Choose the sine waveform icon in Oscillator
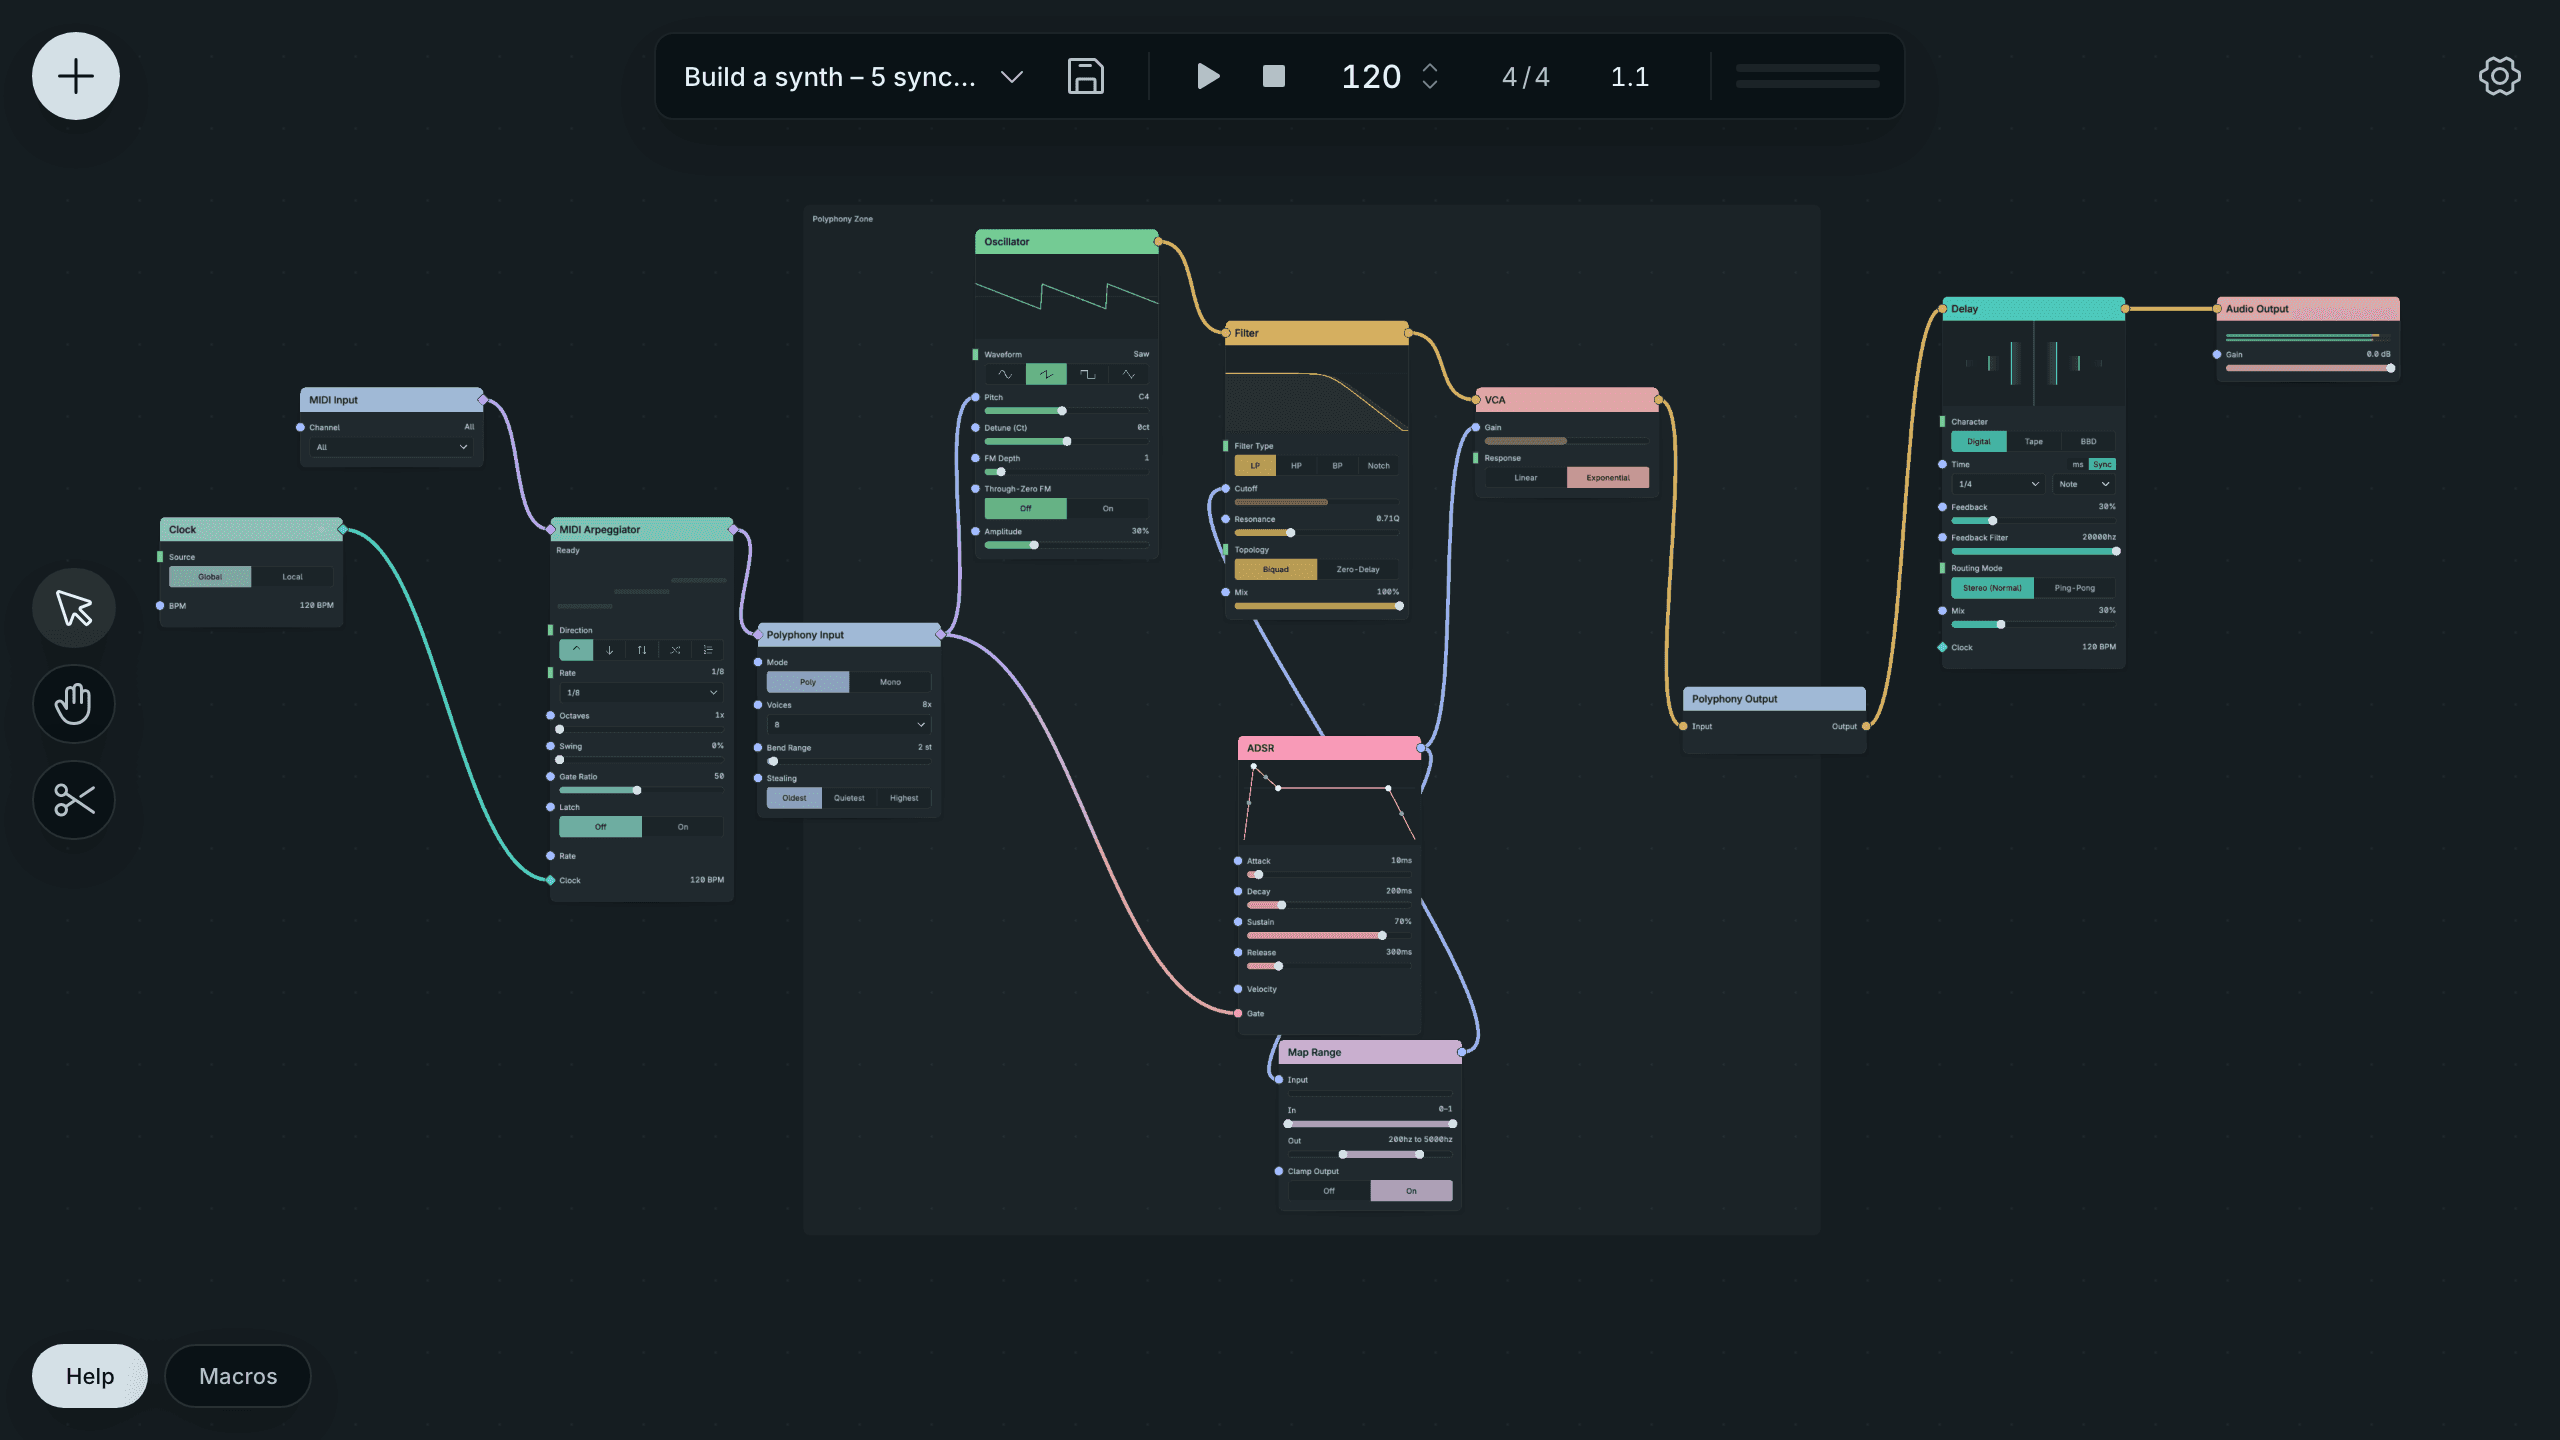This screenshot has height=1440, width=2560. [x=1005, y=375]
